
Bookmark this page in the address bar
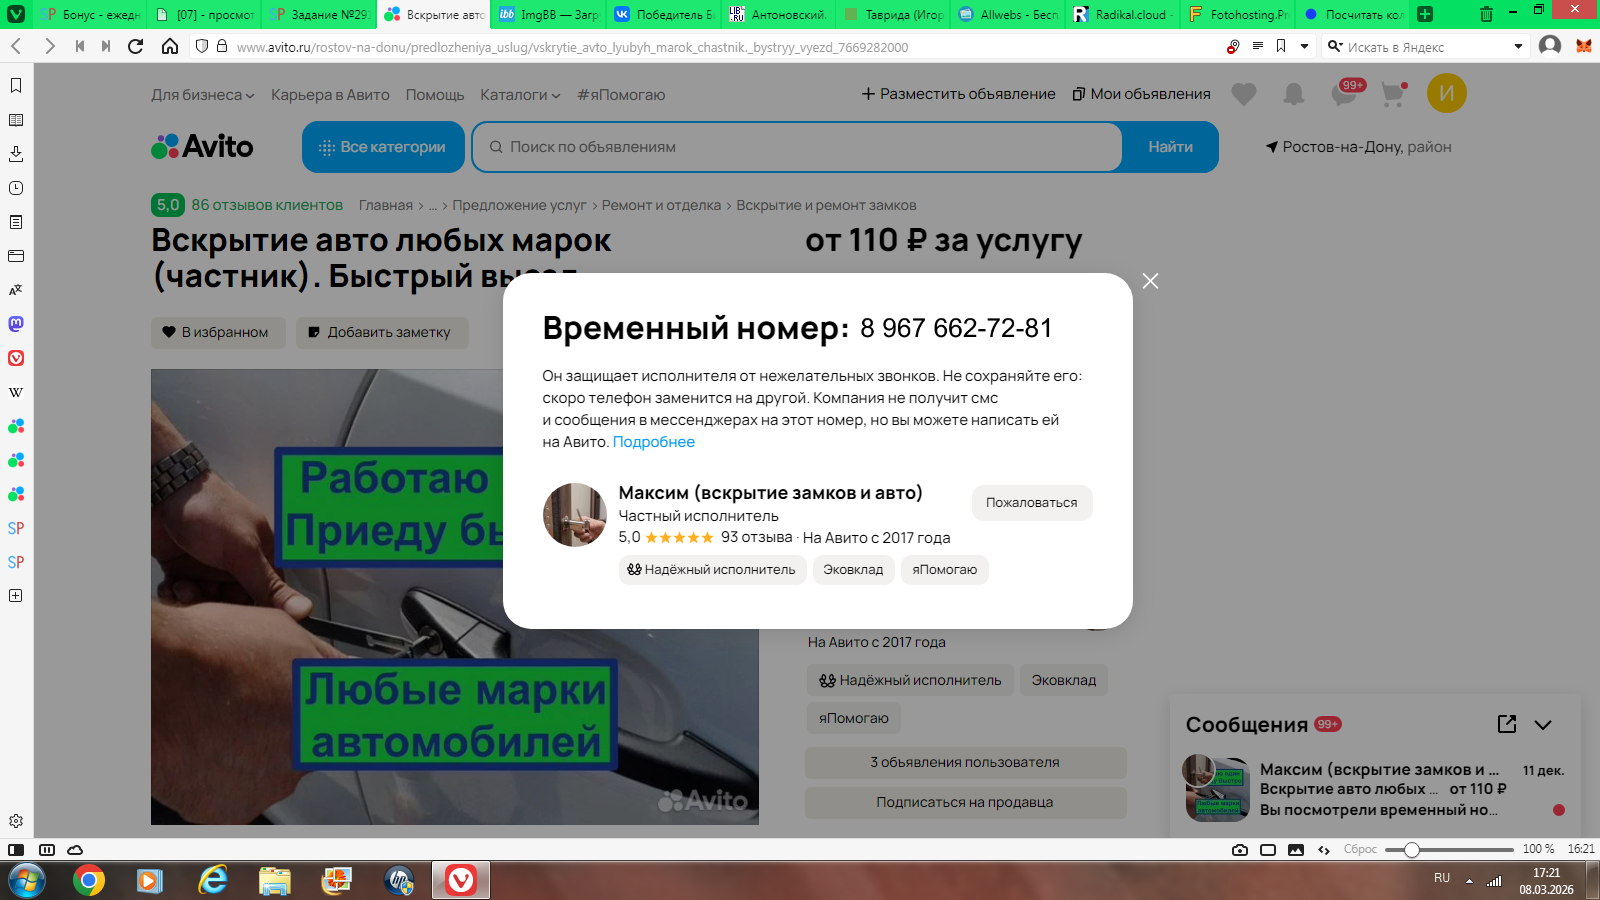pyautogui.click(x=1281, y=46)
